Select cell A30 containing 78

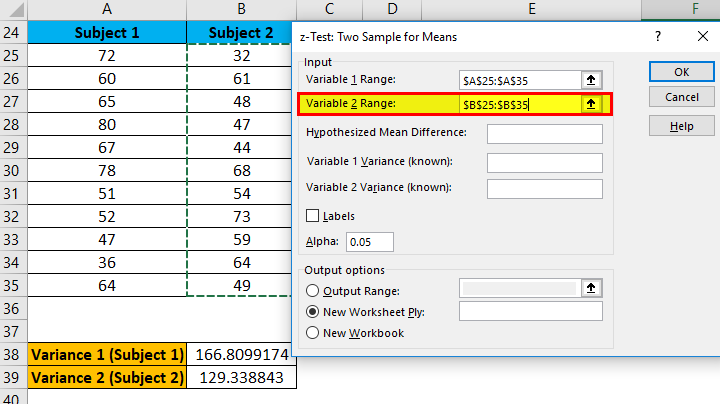(107, 170)
